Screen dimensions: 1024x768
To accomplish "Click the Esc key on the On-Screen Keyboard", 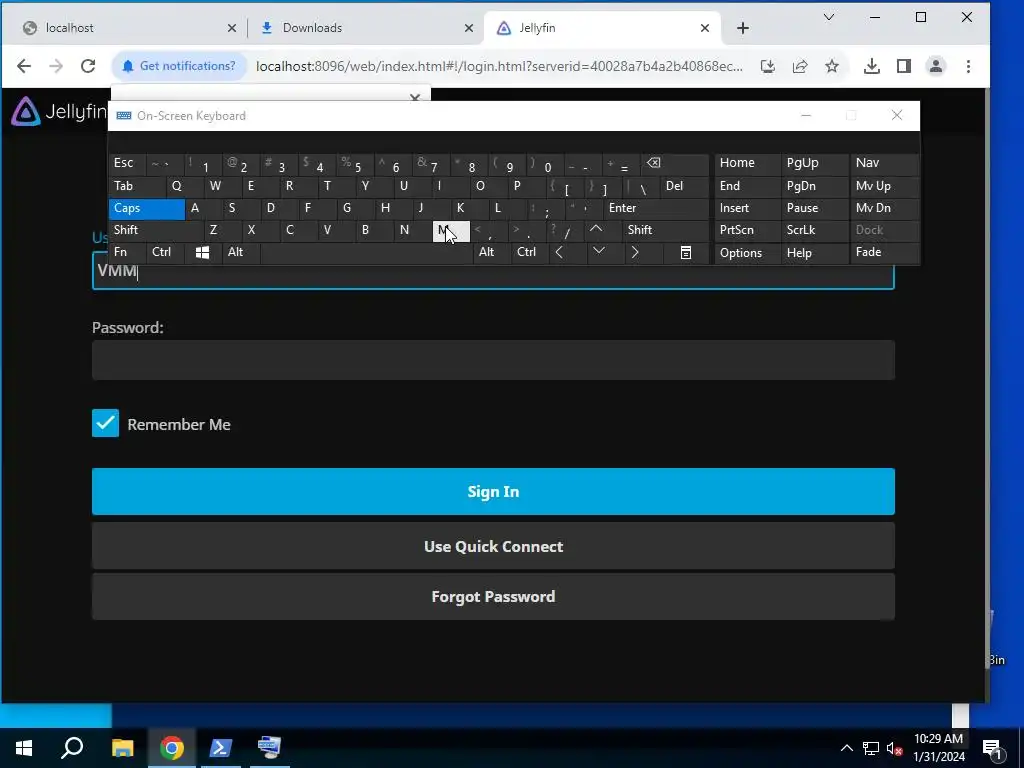I will pos(127,163).
